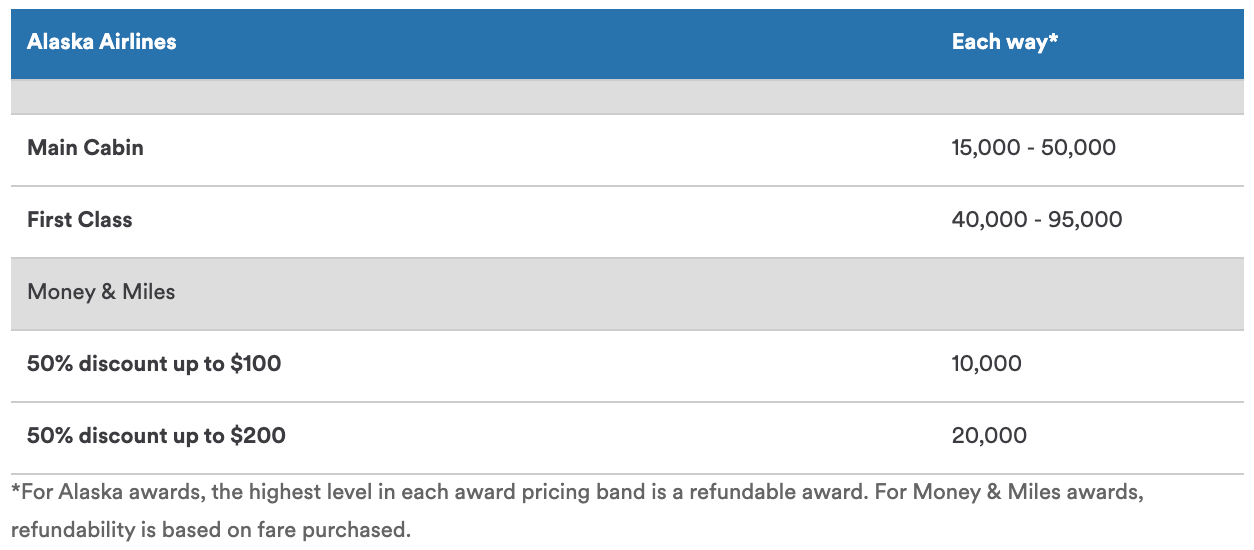The width and height of the screenshot is (1254, 550).
Task: Click the 40,000 - 95,000 miles value
Action: (1037, 220)
